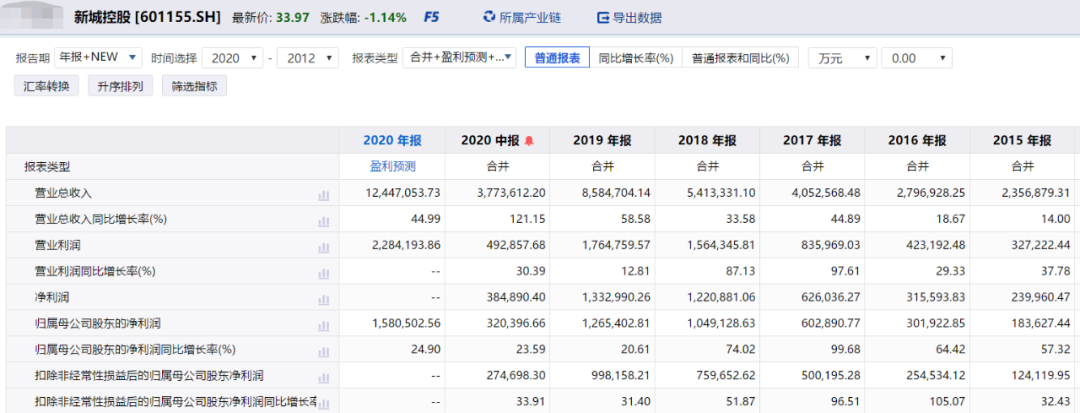This screenshot has height=413, width=1080.
Task: Click the 2015 年报 column header
Action: coord(1022,140)
